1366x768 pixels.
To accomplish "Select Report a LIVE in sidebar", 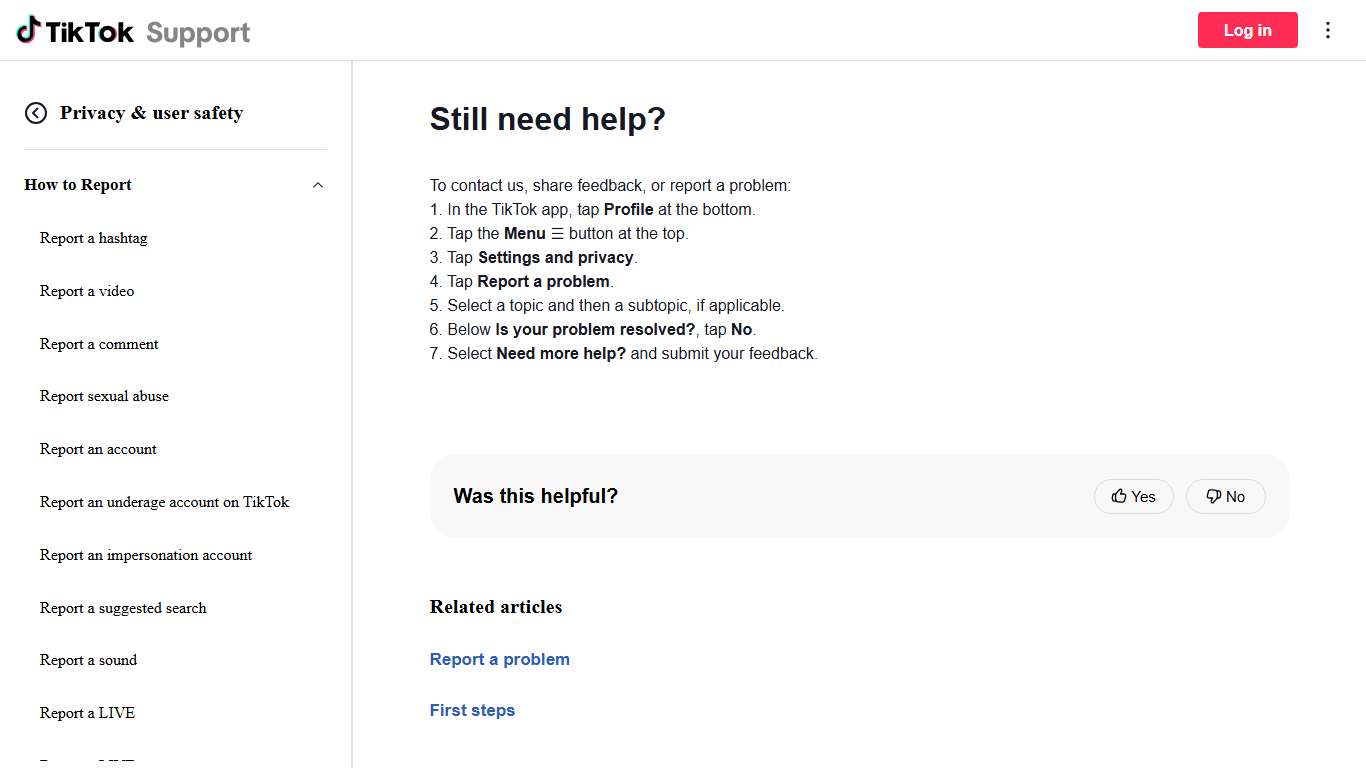I will (87, 713).
